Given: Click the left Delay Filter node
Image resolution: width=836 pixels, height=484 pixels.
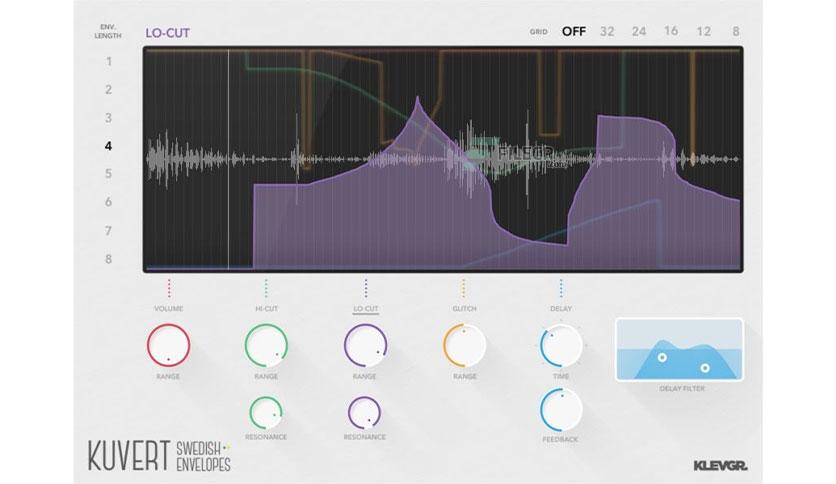Looking at the screenshot, I should (662, 358).
